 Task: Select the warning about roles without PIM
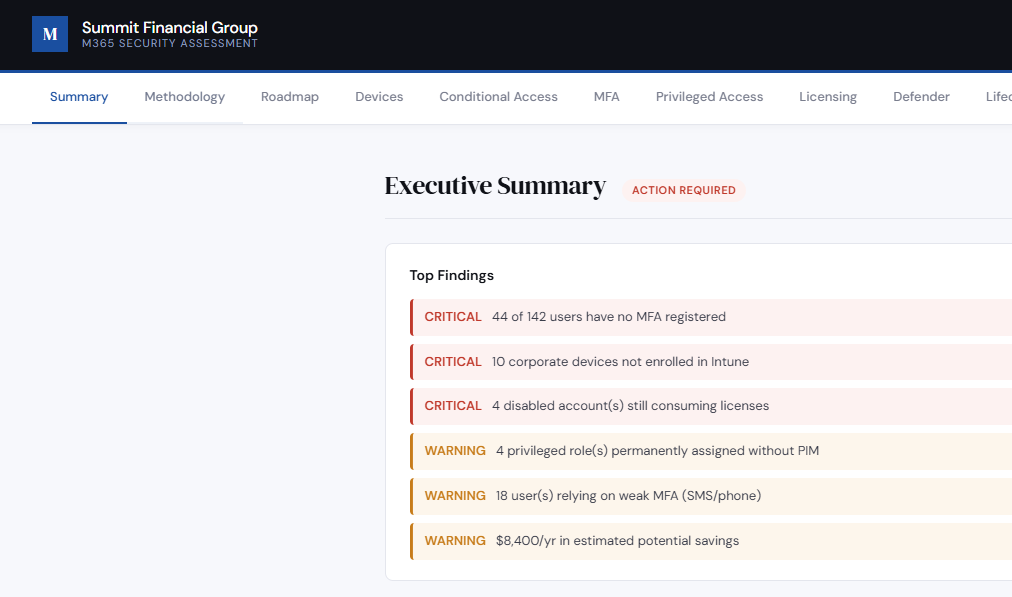click(700, 450)
